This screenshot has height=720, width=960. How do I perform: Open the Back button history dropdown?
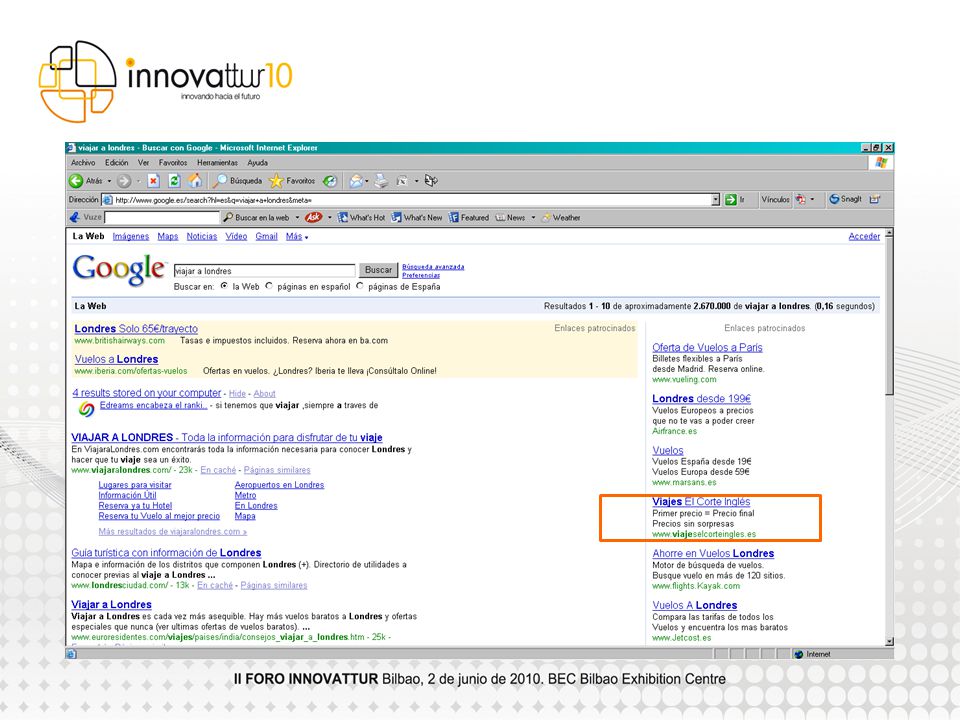click(109, 181)
